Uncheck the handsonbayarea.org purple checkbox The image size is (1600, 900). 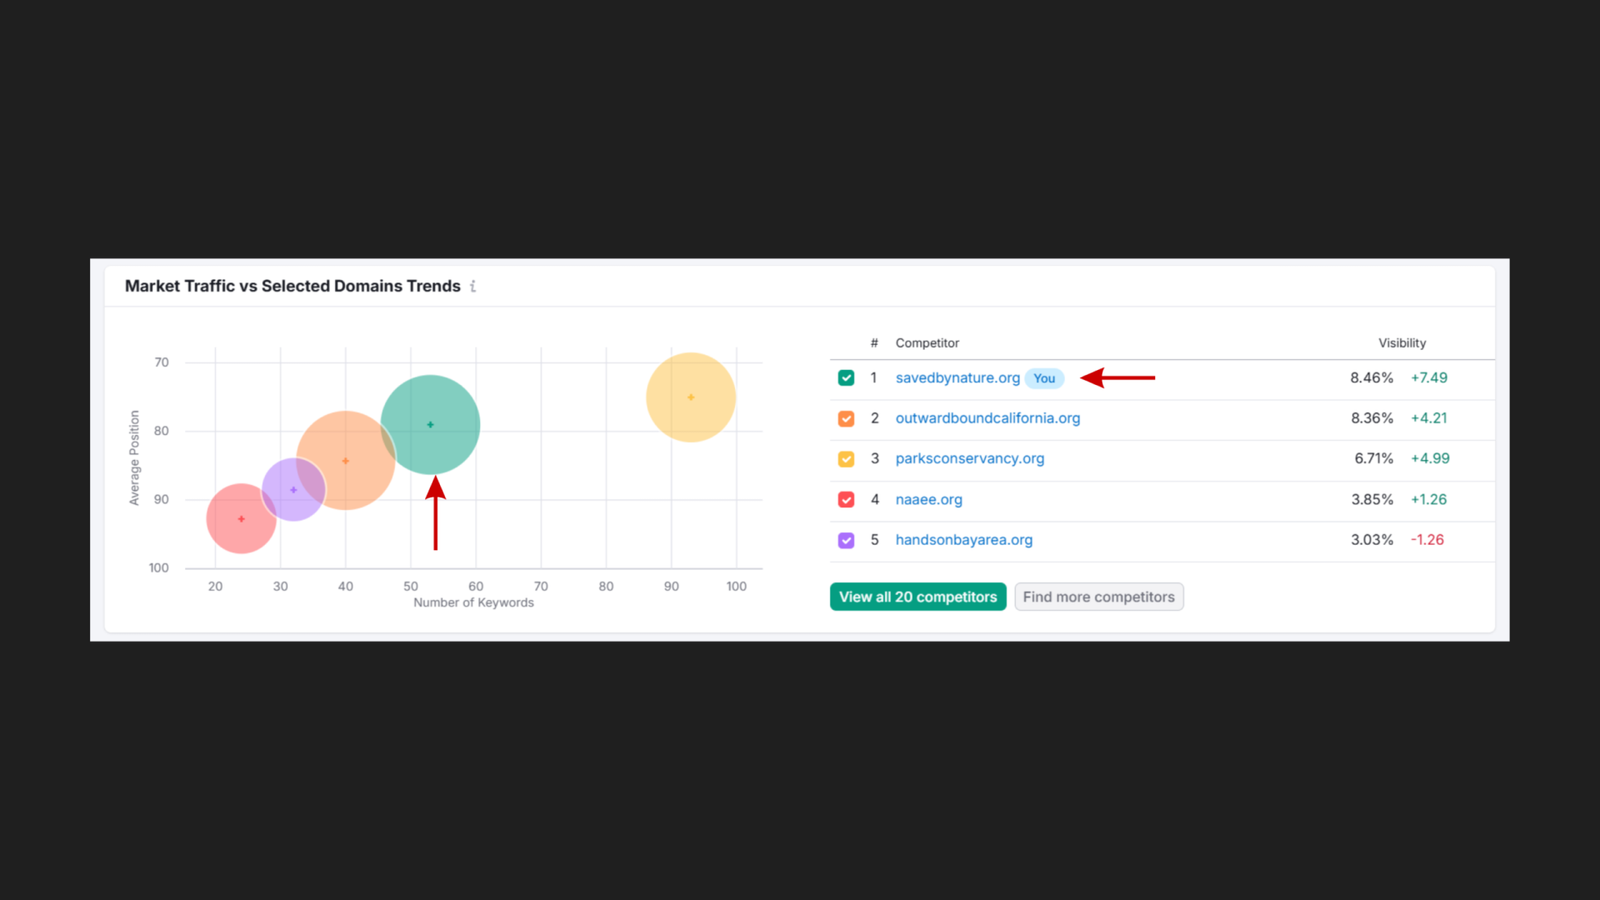pyautogui.click(x=846, y=540)
